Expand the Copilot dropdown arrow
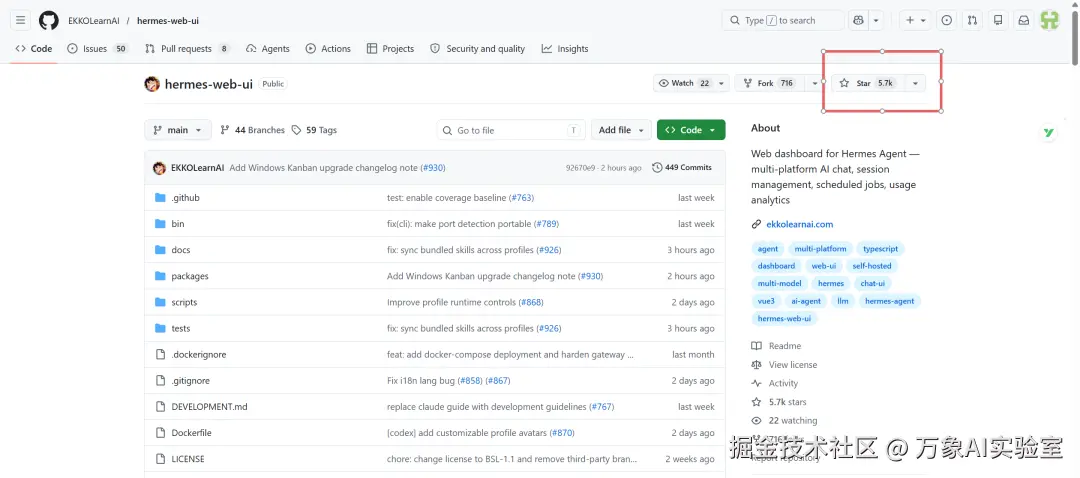This screenshot has width=1080, height=478. (x=876, y=21)
